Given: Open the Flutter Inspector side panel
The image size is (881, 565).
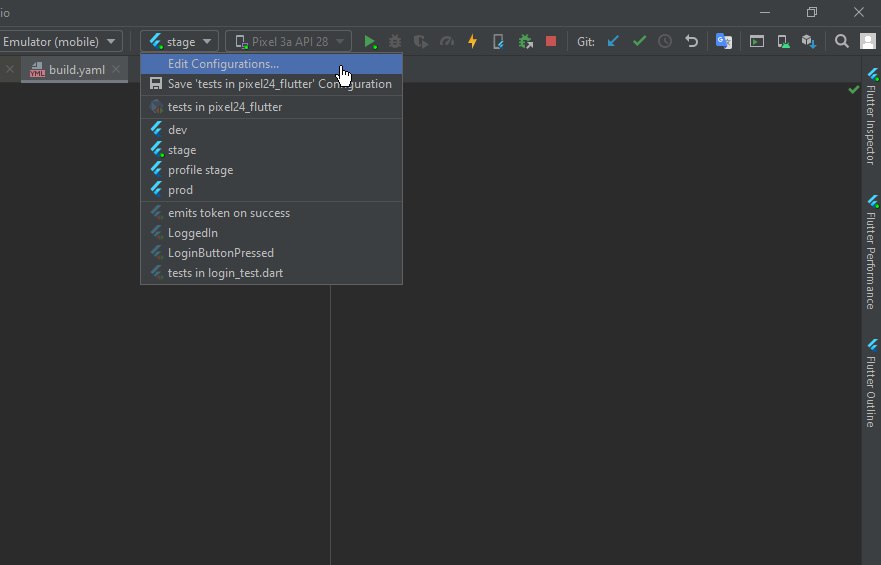Looking at the screenshot, I should click(x=871, y=117).
